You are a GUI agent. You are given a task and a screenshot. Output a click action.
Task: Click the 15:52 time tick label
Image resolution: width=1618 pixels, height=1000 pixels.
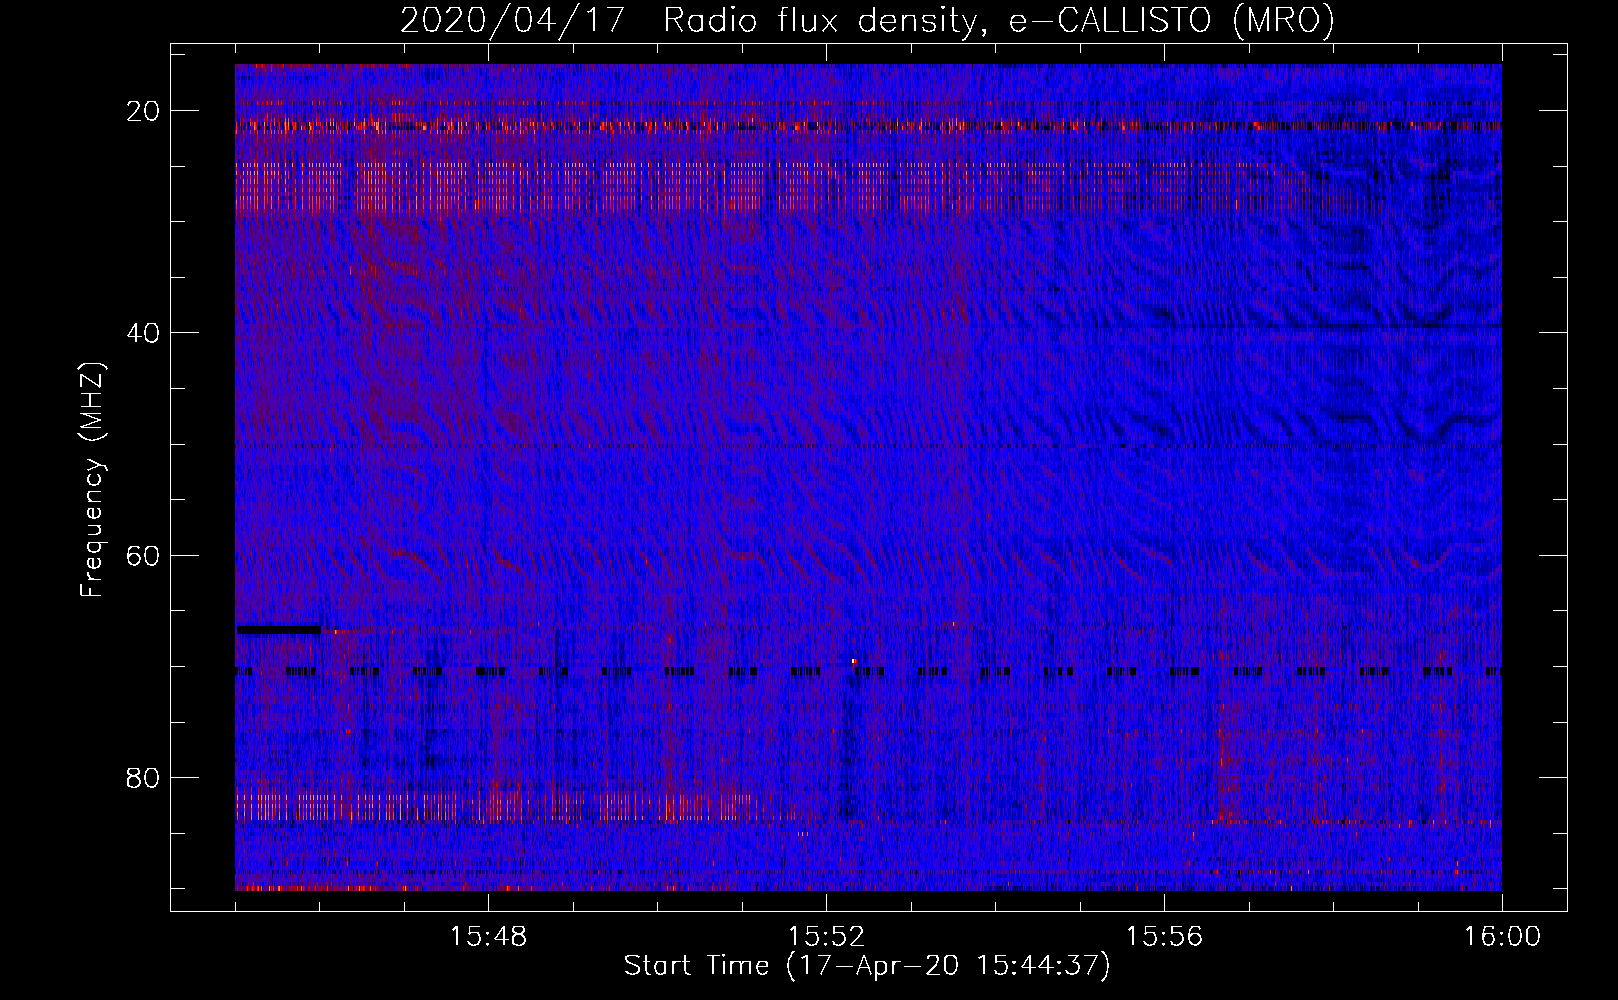[826, 937]
